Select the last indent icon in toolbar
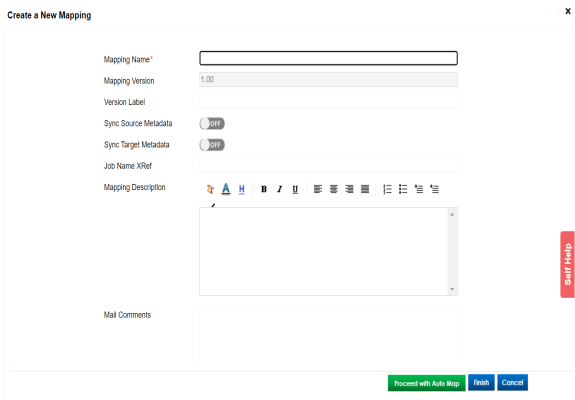The width and height of the screenshot is (575, 400). [435, 189]
